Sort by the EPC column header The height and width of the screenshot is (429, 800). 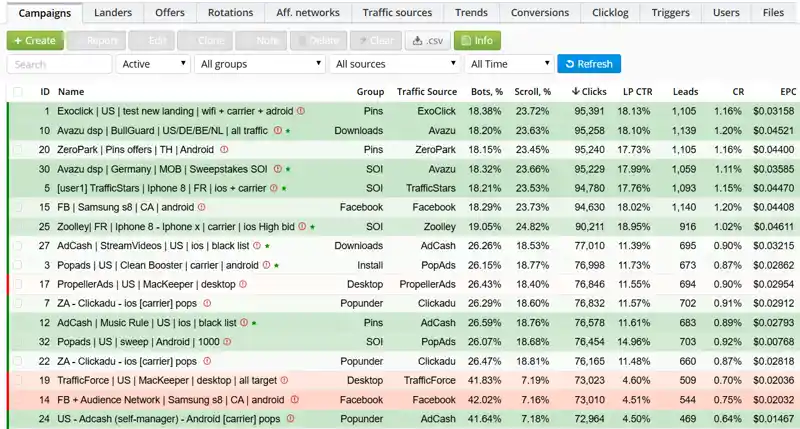pyautogui.click(x=788, y=92)
